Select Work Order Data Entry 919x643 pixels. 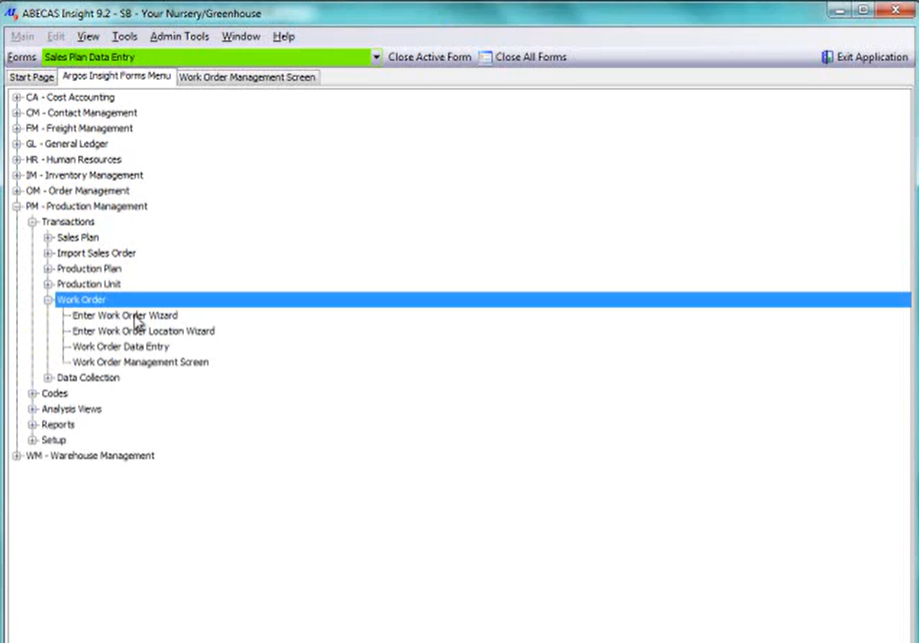click(x=123, y=346)
